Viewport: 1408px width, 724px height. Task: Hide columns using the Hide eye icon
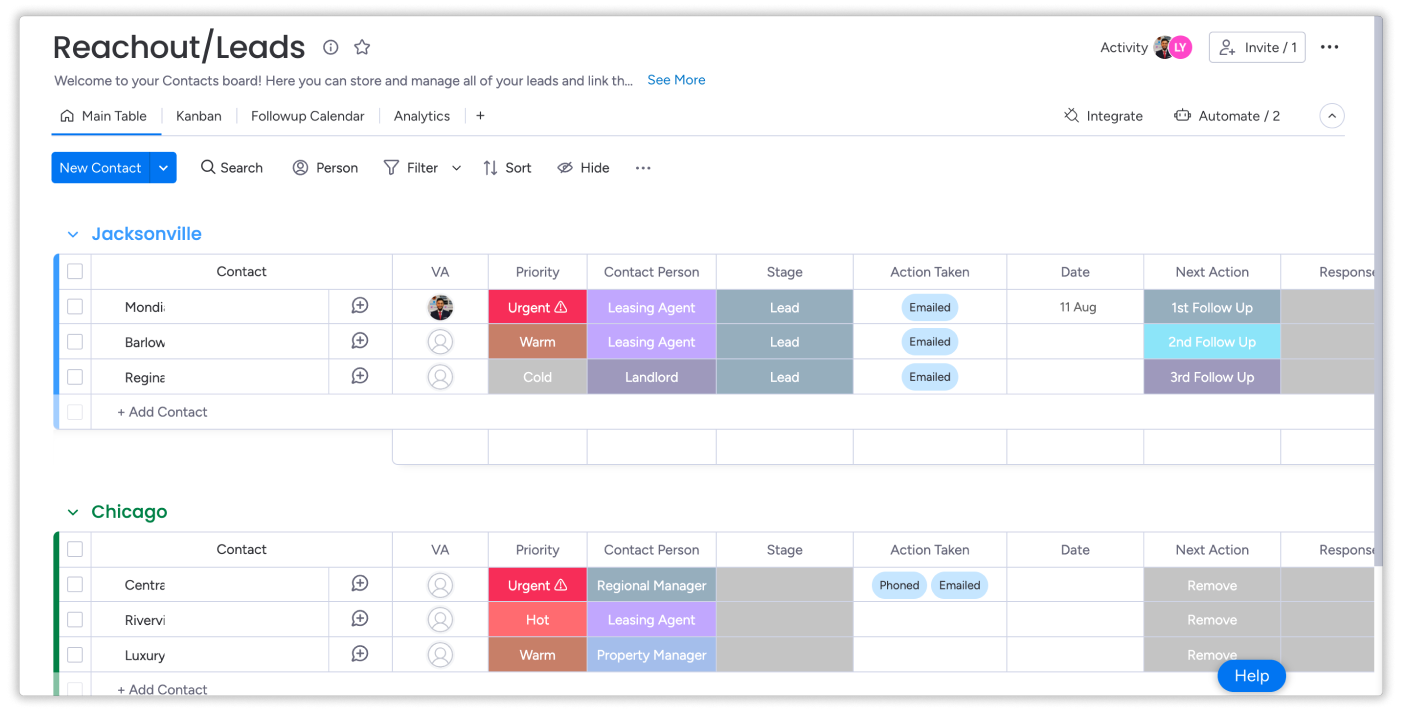(x=565, y=168)
